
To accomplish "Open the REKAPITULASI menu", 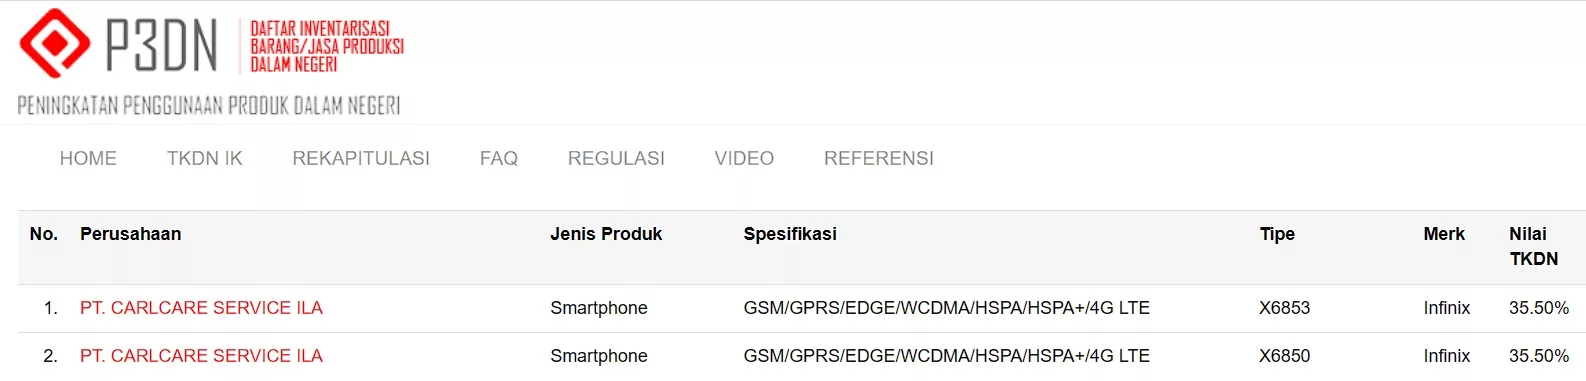I will click(x=361, y=158).
